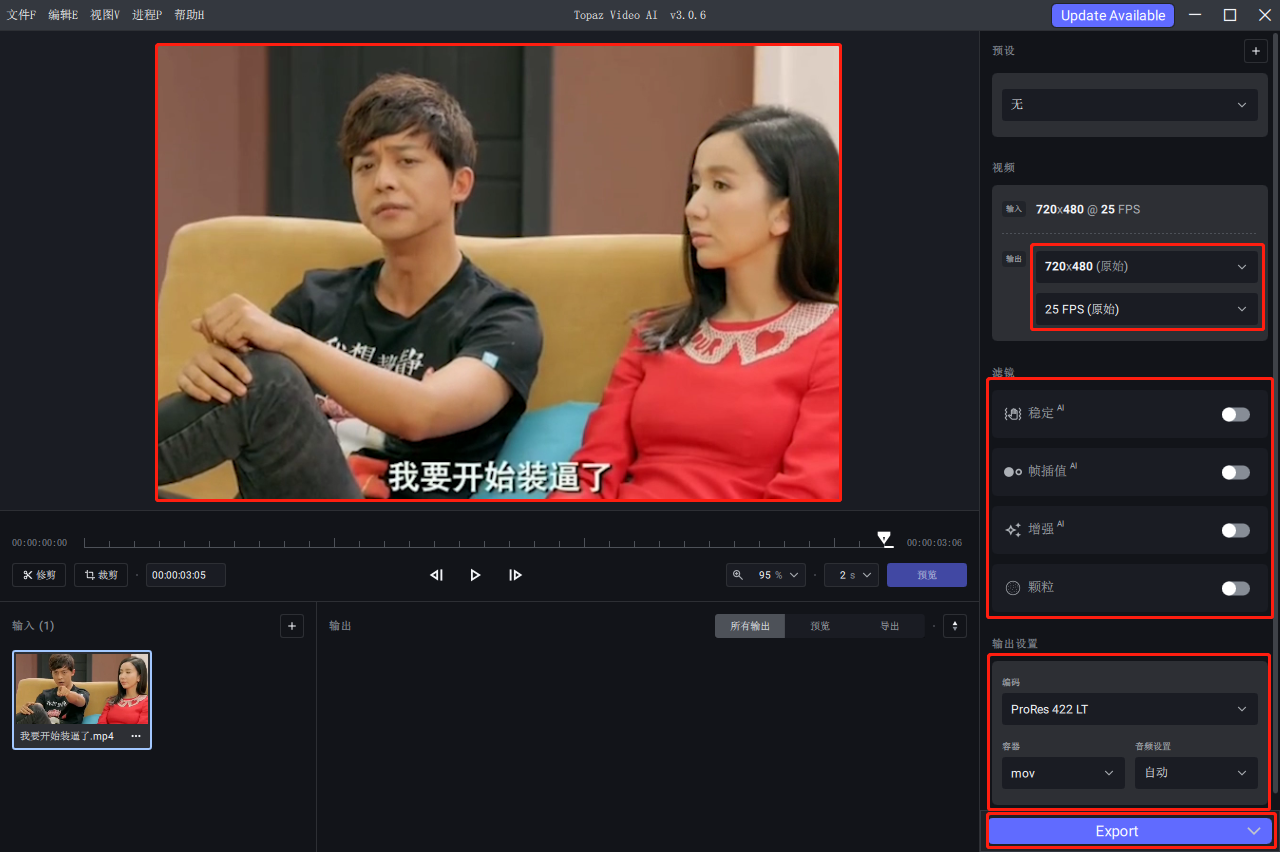Click the Export button
The height and width of the screenshot is (852, 1280).
[1116, 831]
